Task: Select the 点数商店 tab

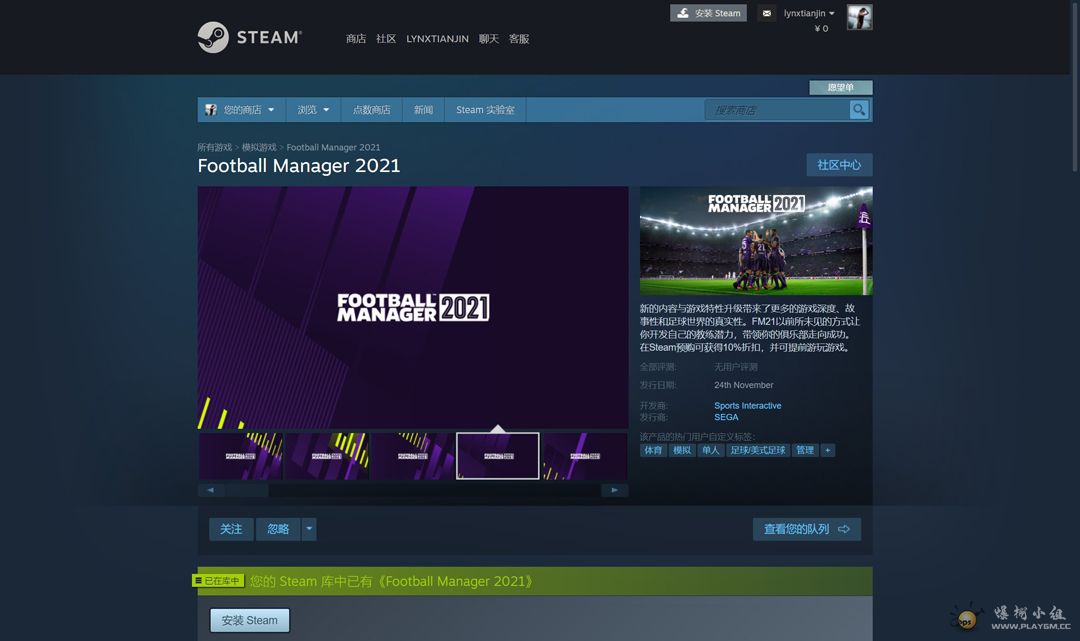Action: tap(371, 109)
